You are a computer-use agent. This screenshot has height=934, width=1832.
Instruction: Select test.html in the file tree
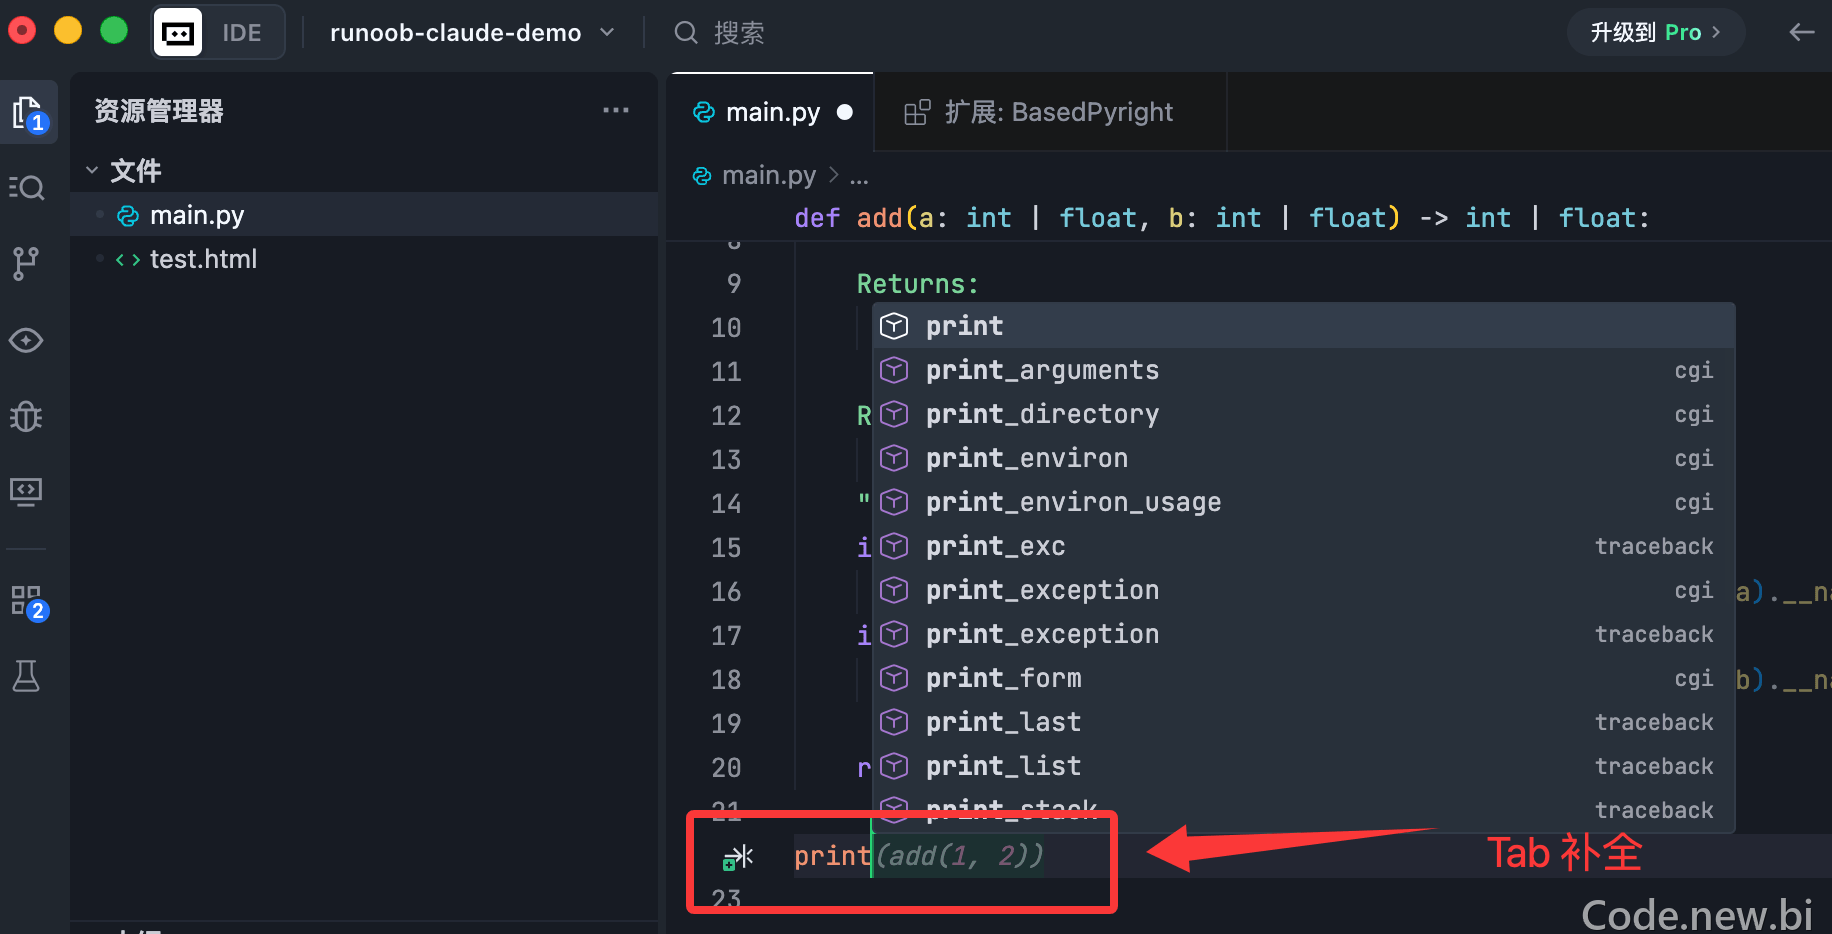coord(364,259)
